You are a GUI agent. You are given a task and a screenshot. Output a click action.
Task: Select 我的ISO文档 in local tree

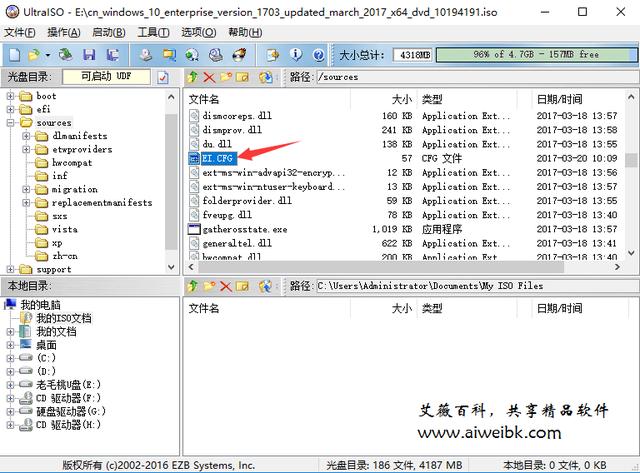click(64, 318)
